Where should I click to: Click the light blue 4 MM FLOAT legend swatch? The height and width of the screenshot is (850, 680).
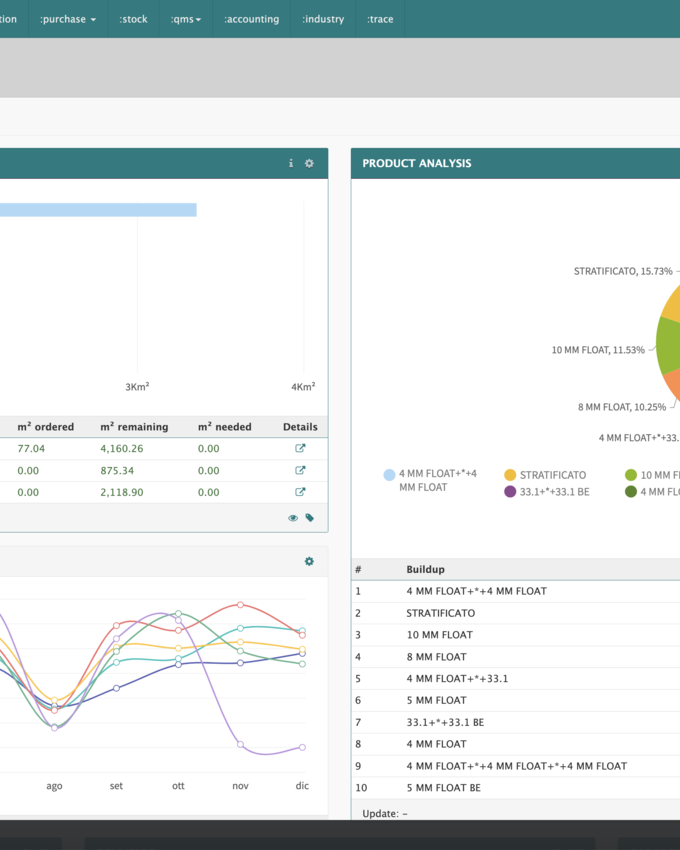pyautogui.click(x=389, y=475)
